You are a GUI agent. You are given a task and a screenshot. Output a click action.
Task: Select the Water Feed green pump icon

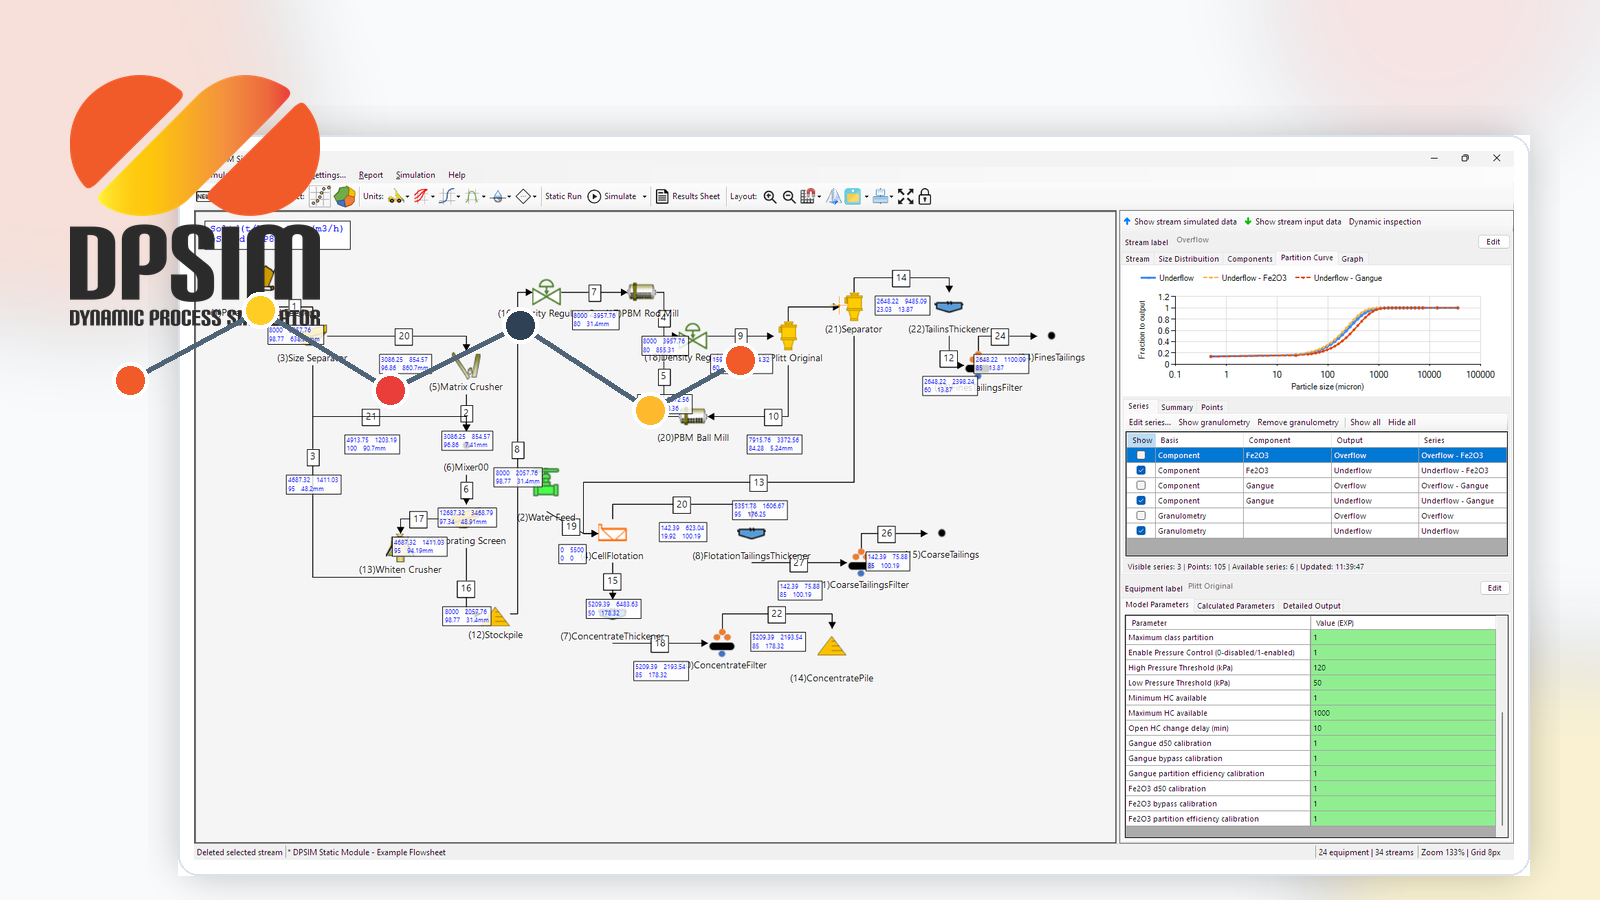click(548, 482)
